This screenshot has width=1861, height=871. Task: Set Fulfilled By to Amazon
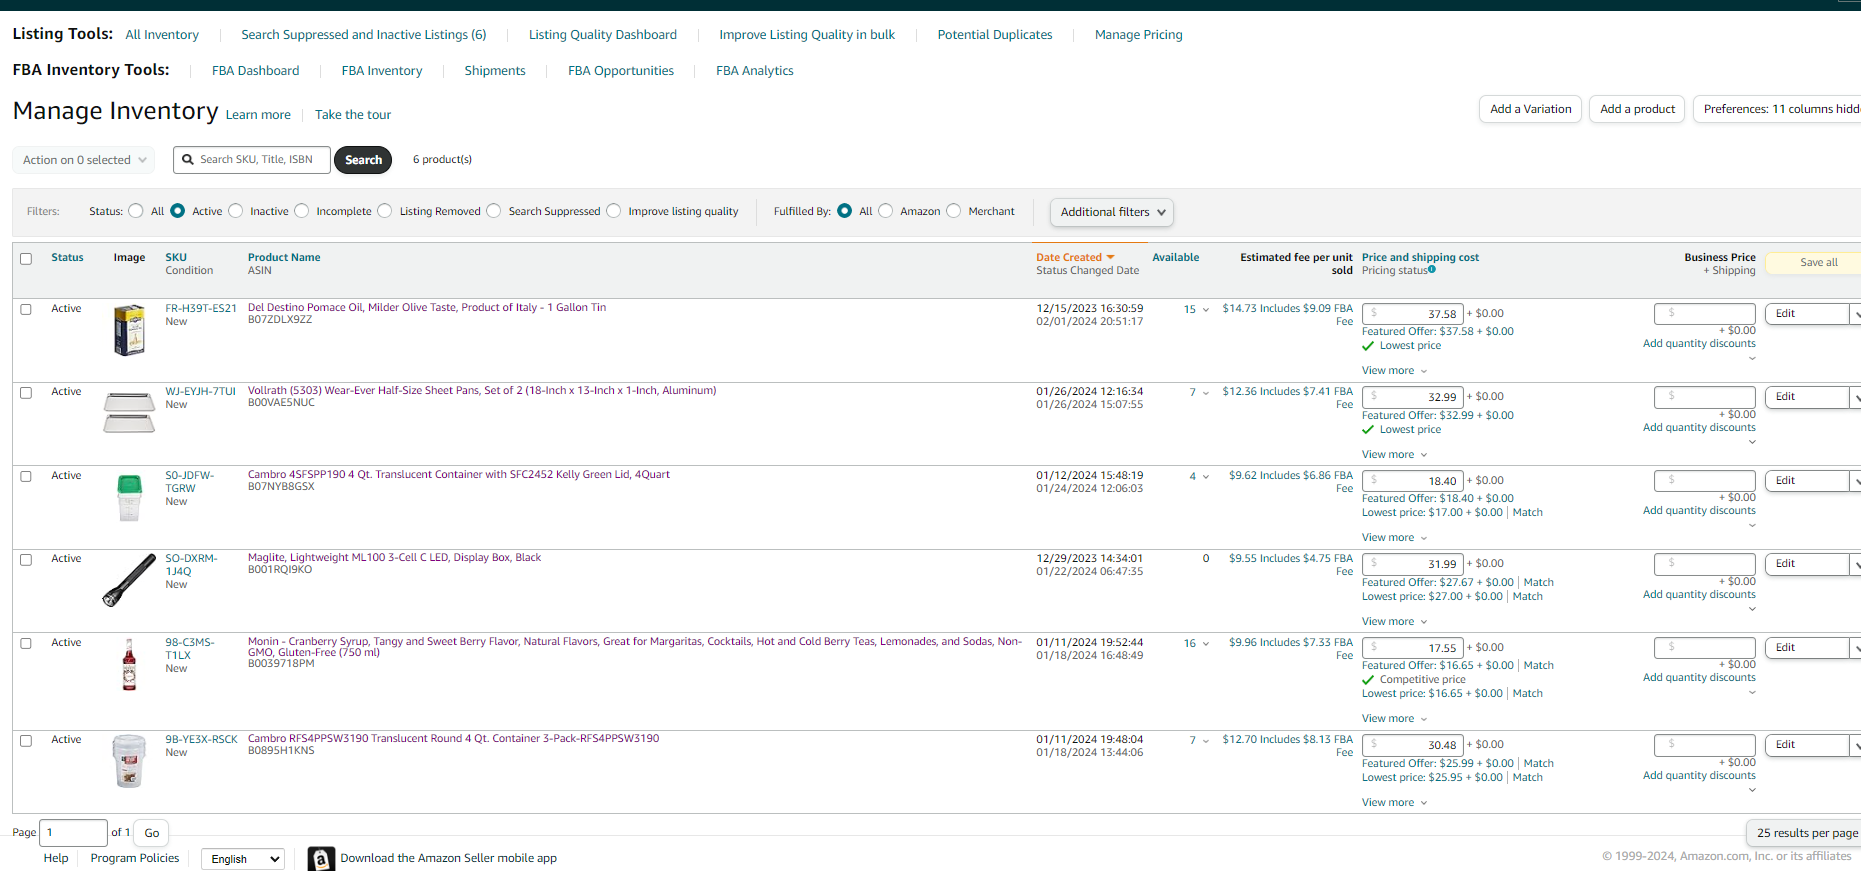[x=886, y=211]
